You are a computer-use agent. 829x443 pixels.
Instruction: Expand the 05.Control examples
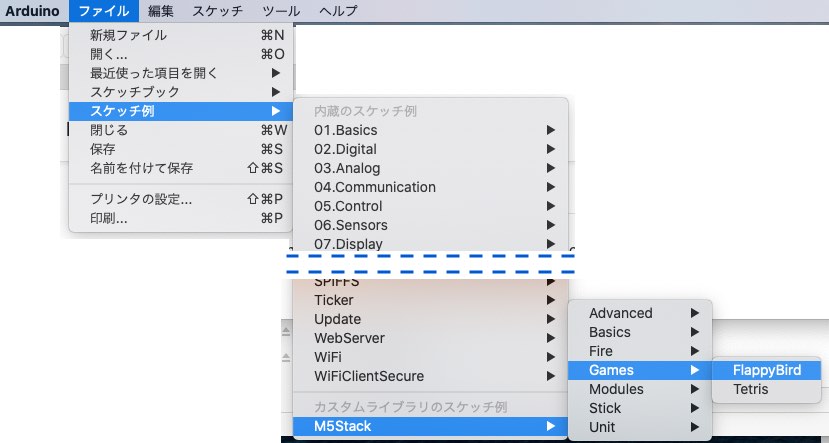(x=431, y=206)
